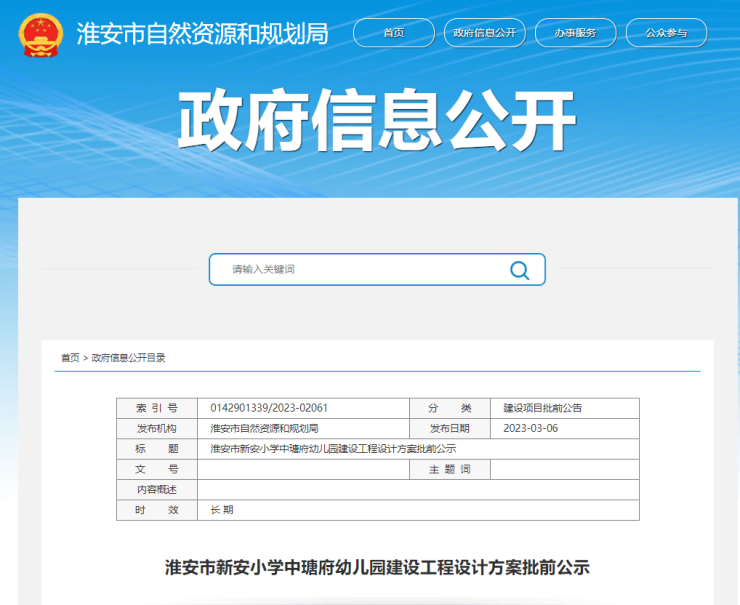Select index number 0142901339/2023-02061
740x605 pixels.
coord(269,408)
